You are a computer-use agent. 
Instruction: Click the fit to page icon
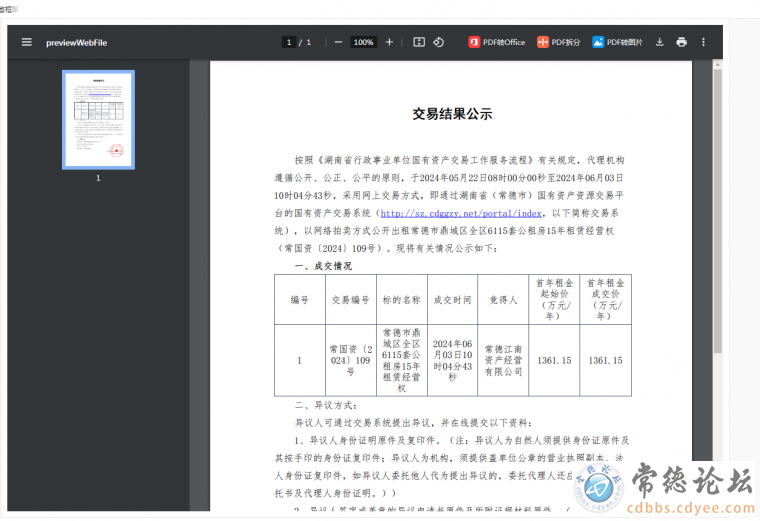[x=419, y=42]
